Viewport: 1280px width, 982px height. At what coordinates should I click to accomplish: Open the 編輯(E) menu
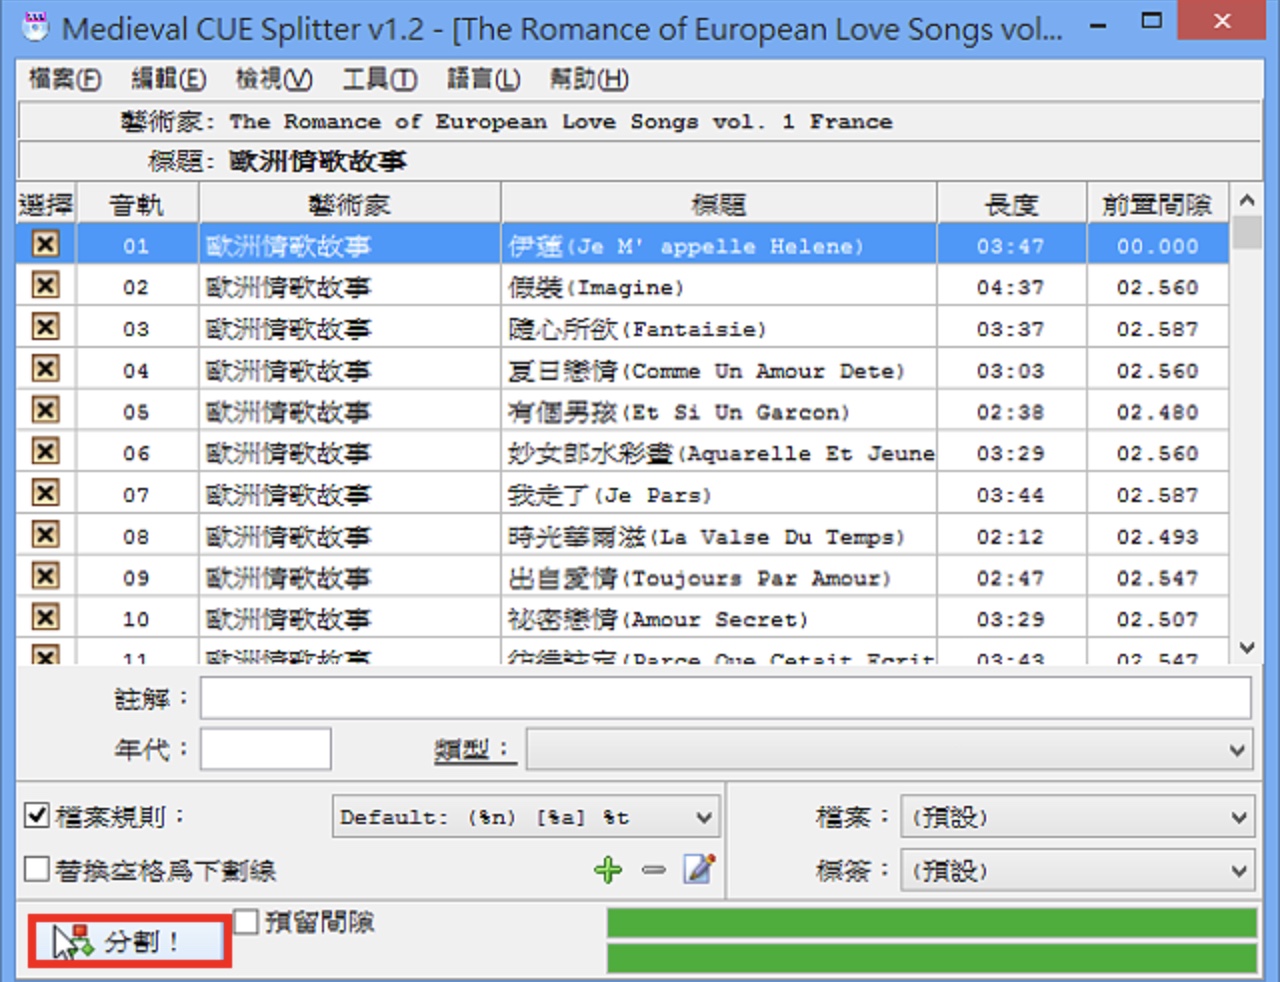click(x=169, y=79)
